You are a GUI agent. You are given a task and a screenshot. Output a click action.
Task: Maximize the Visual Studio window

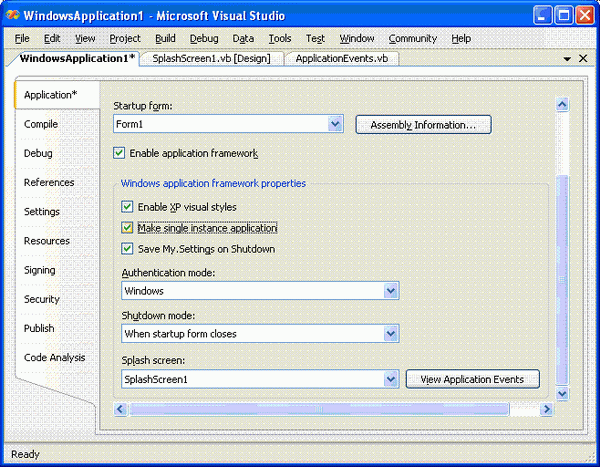[x=564, y=15]
